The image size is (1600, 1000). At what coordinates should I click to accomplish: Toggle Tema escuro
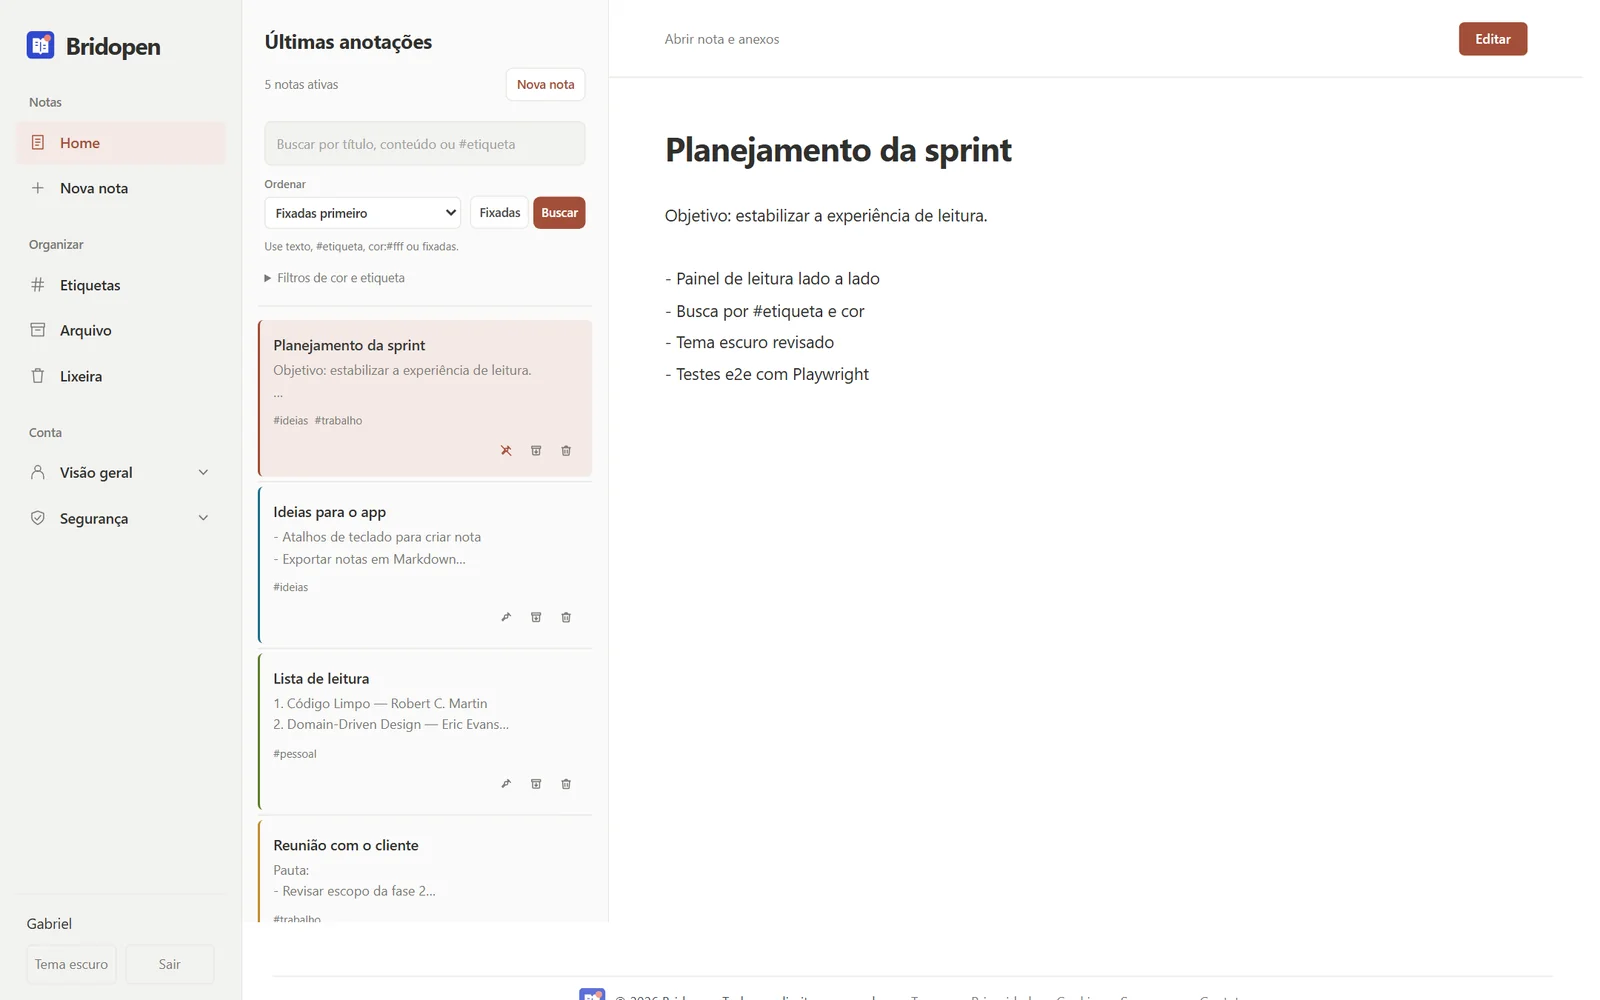pos(71,964)
